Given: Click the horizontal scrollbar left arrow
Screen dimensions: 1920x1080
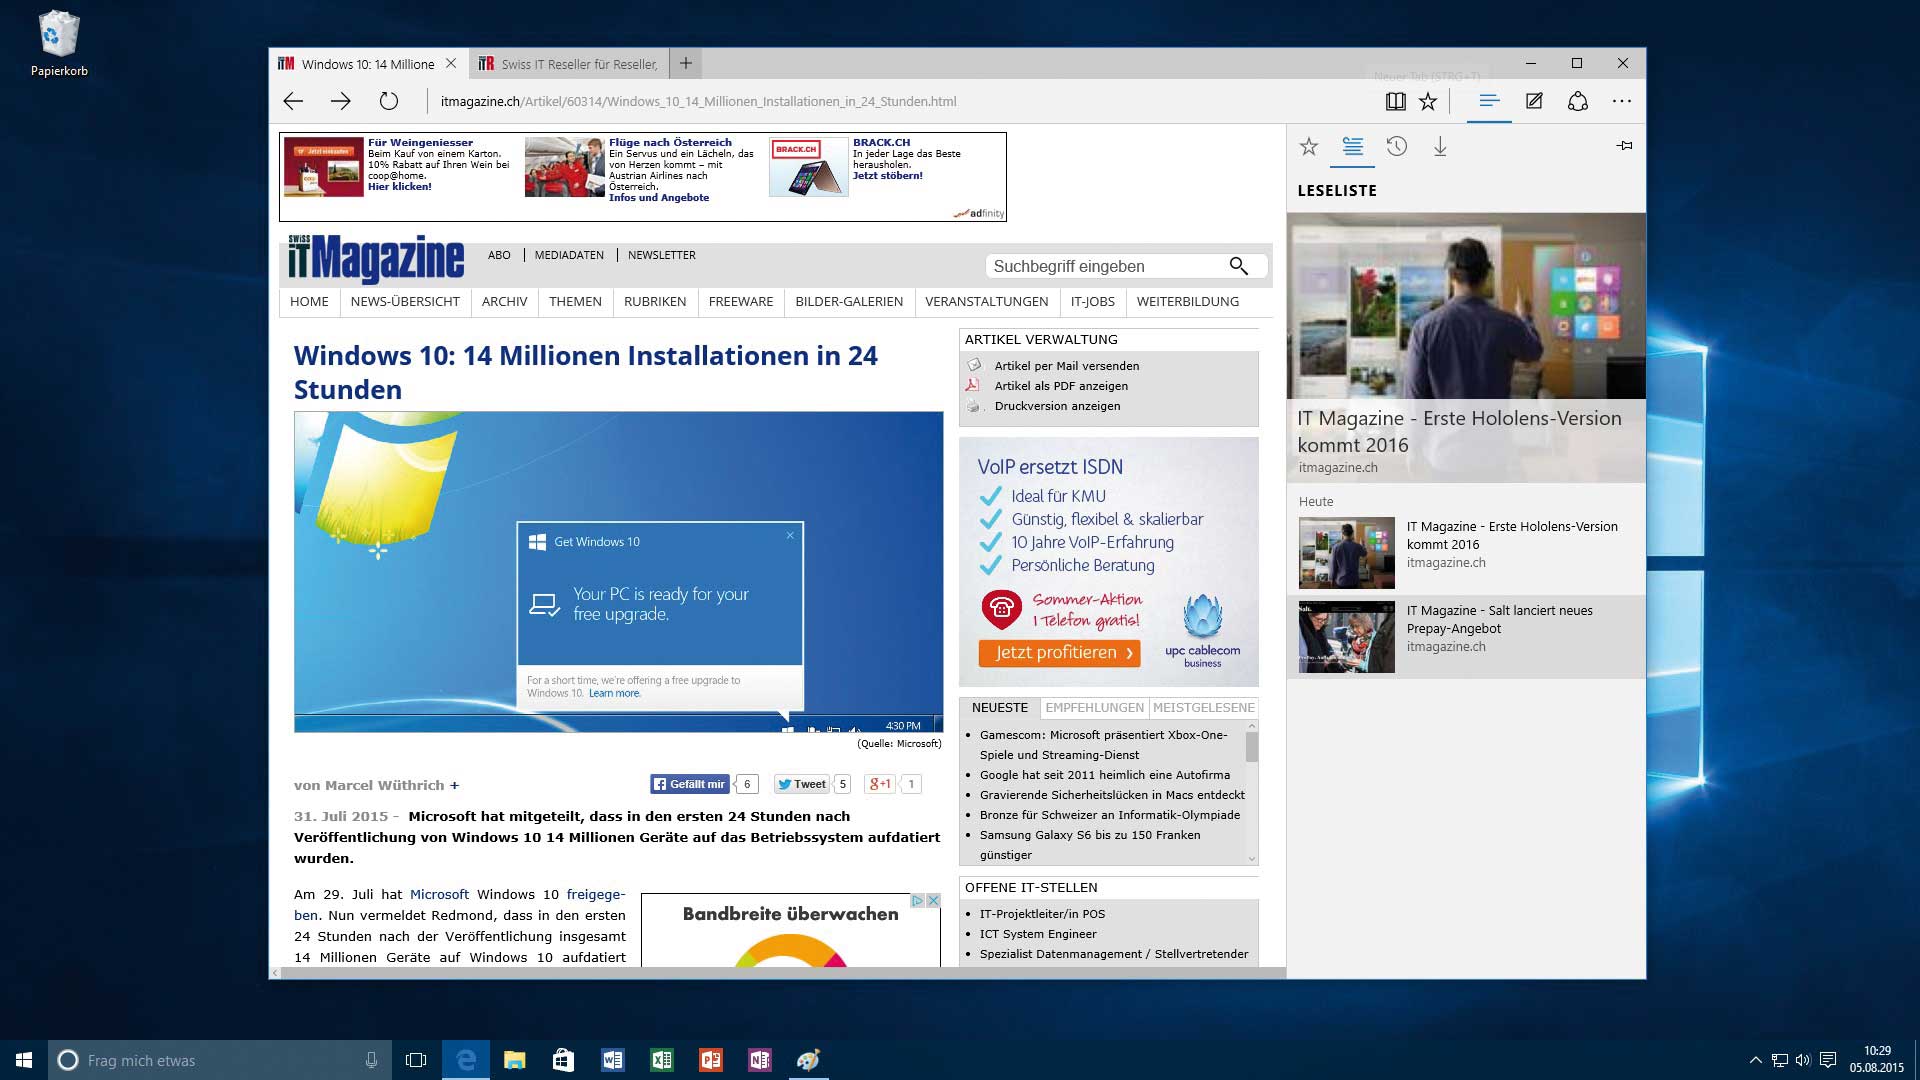Looking at the screenshot, I should point(276,972).
